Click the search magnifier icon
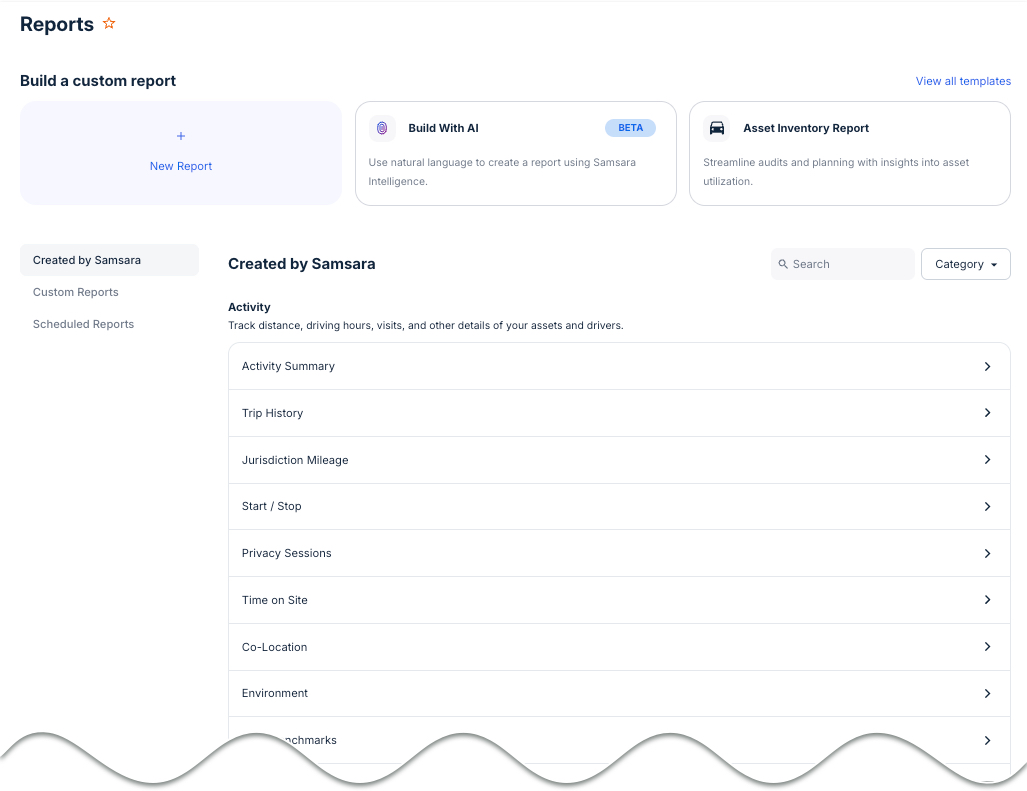Viewport: 1027px width, 791px height. click(783, 264)
